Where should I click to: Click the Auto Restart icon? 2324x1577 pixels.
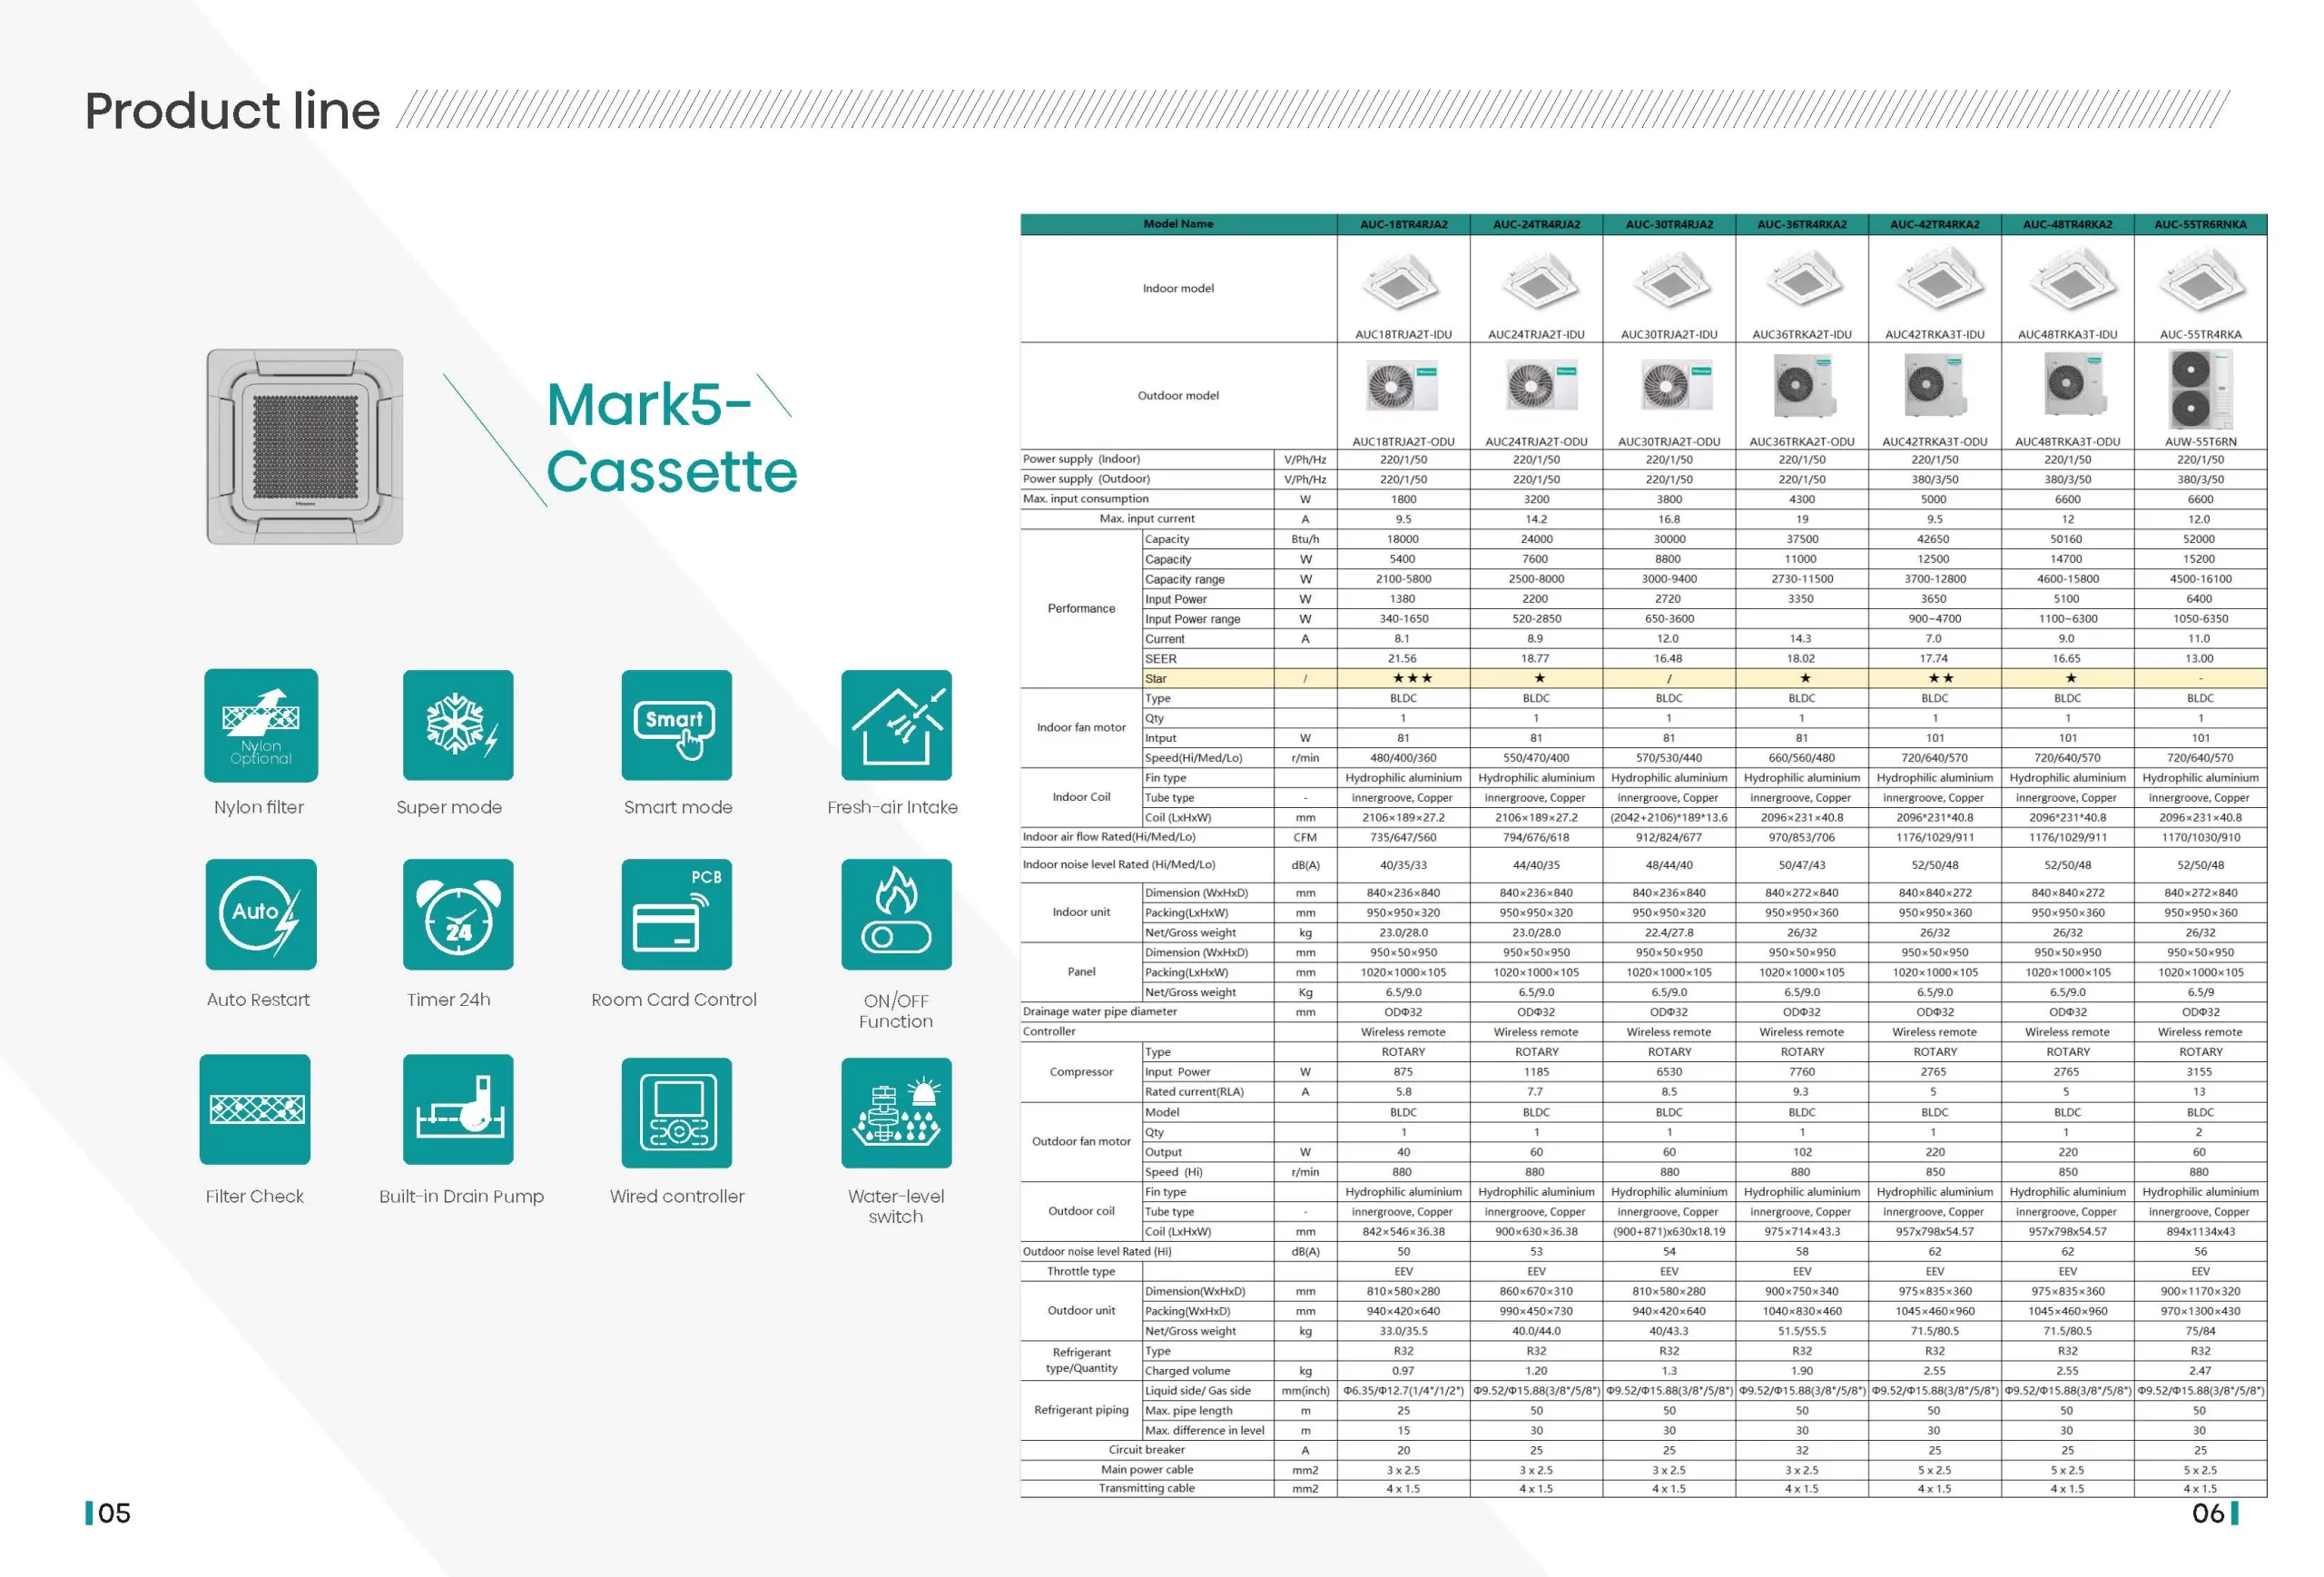261,914
